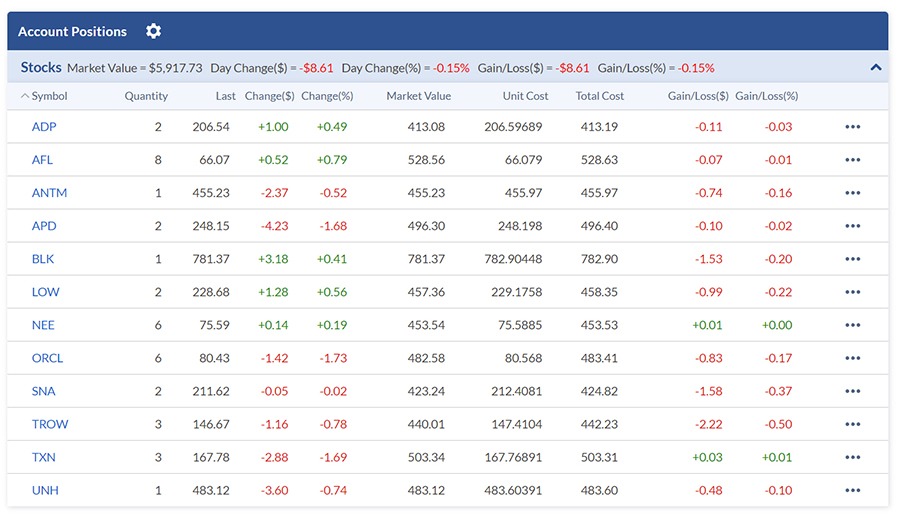Open the NEE symbol link
Viewport: 900px width, 516px height.
pyautogui.click(x=43, y=325)
